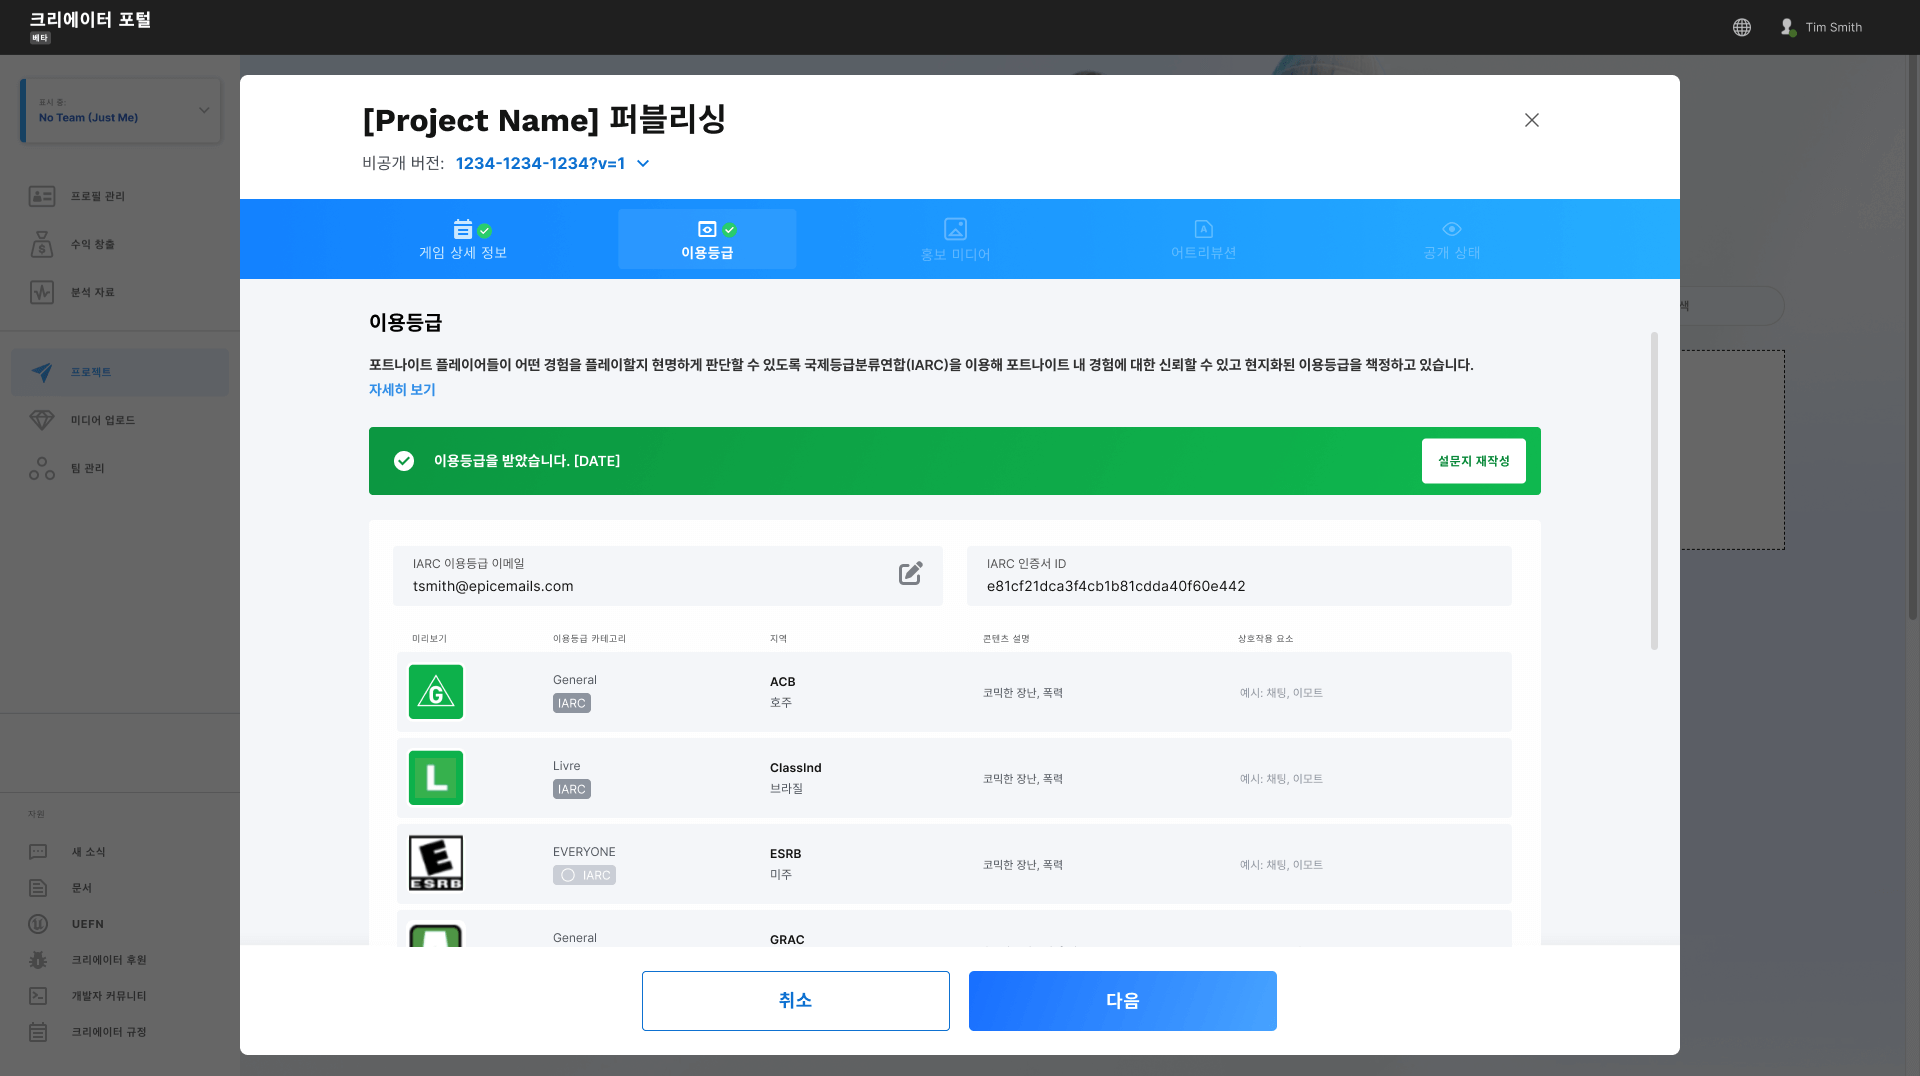Click IARC badge in ACB General row
This screenshot has width=1920, height=1076.
(572, 703)
